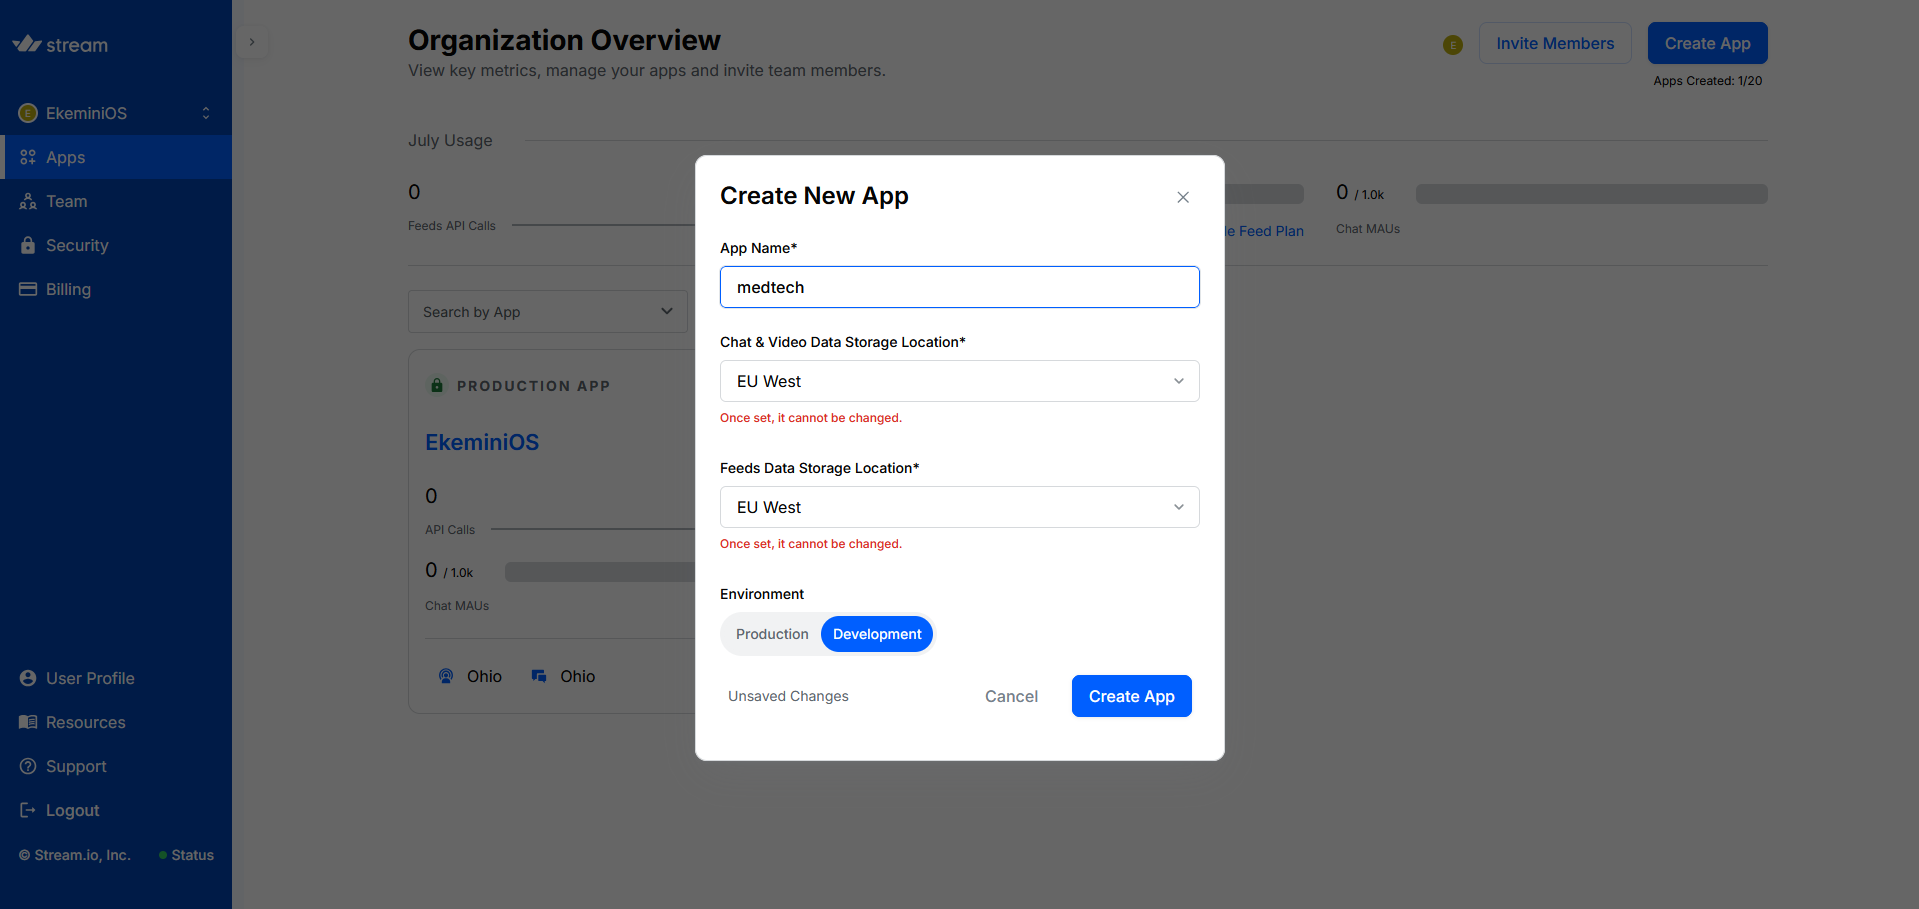This screenshot has width=1919, height=909.
Task: Cancel the new app creation
Action: [1010, 696]
